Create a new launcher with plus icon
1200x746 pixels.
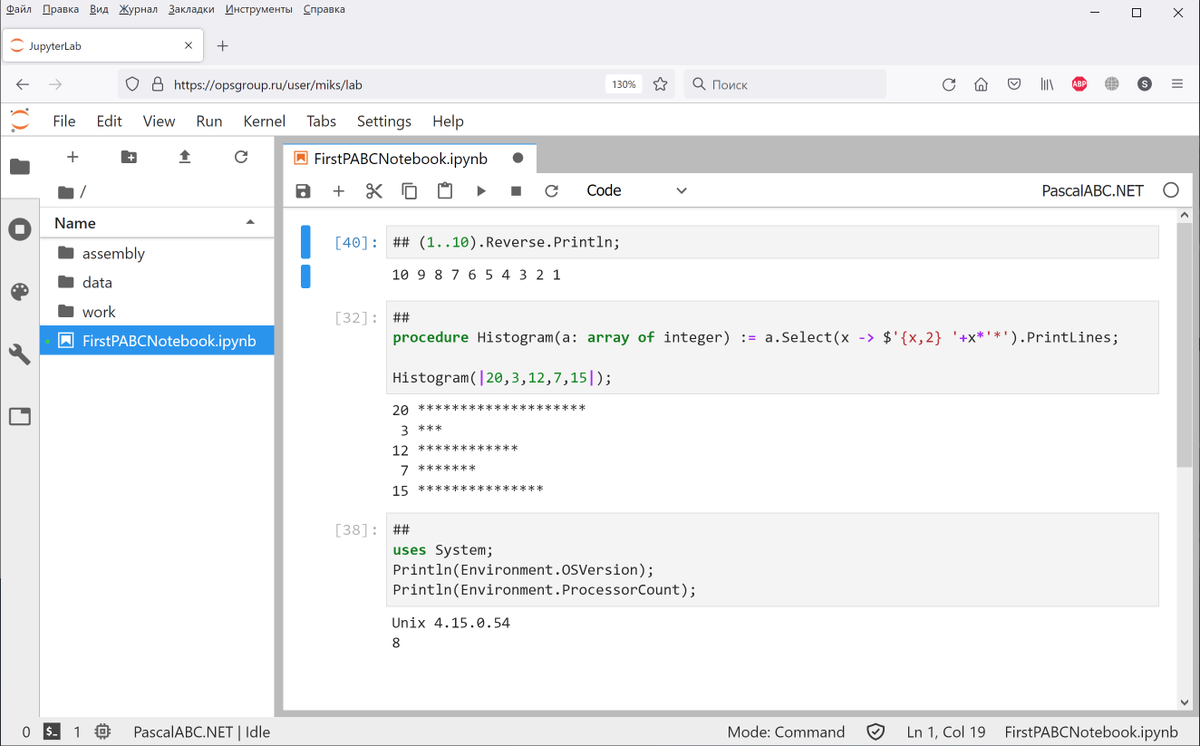tap(72, 157)
